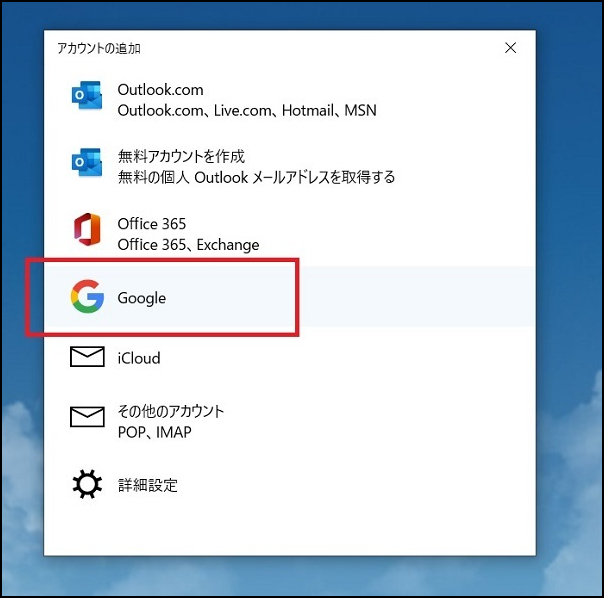Click the Outlook icon beside 無料アカウントを作成
This screenshot has height=598, width=604.
(87, 166)
